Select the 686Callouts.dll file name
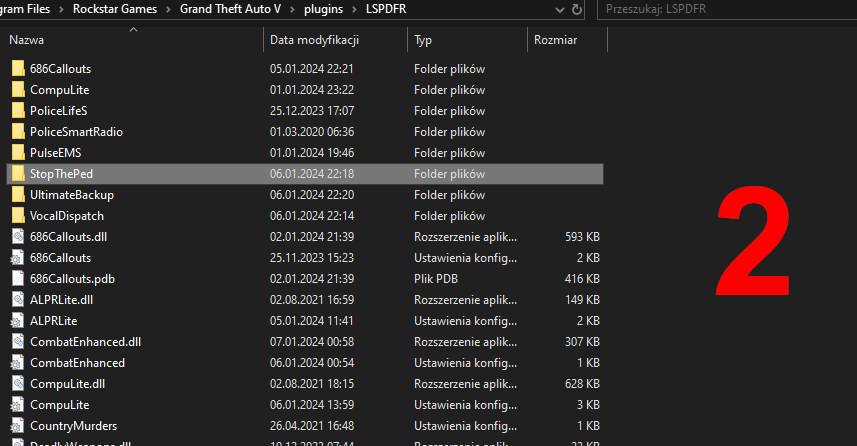 68,237
